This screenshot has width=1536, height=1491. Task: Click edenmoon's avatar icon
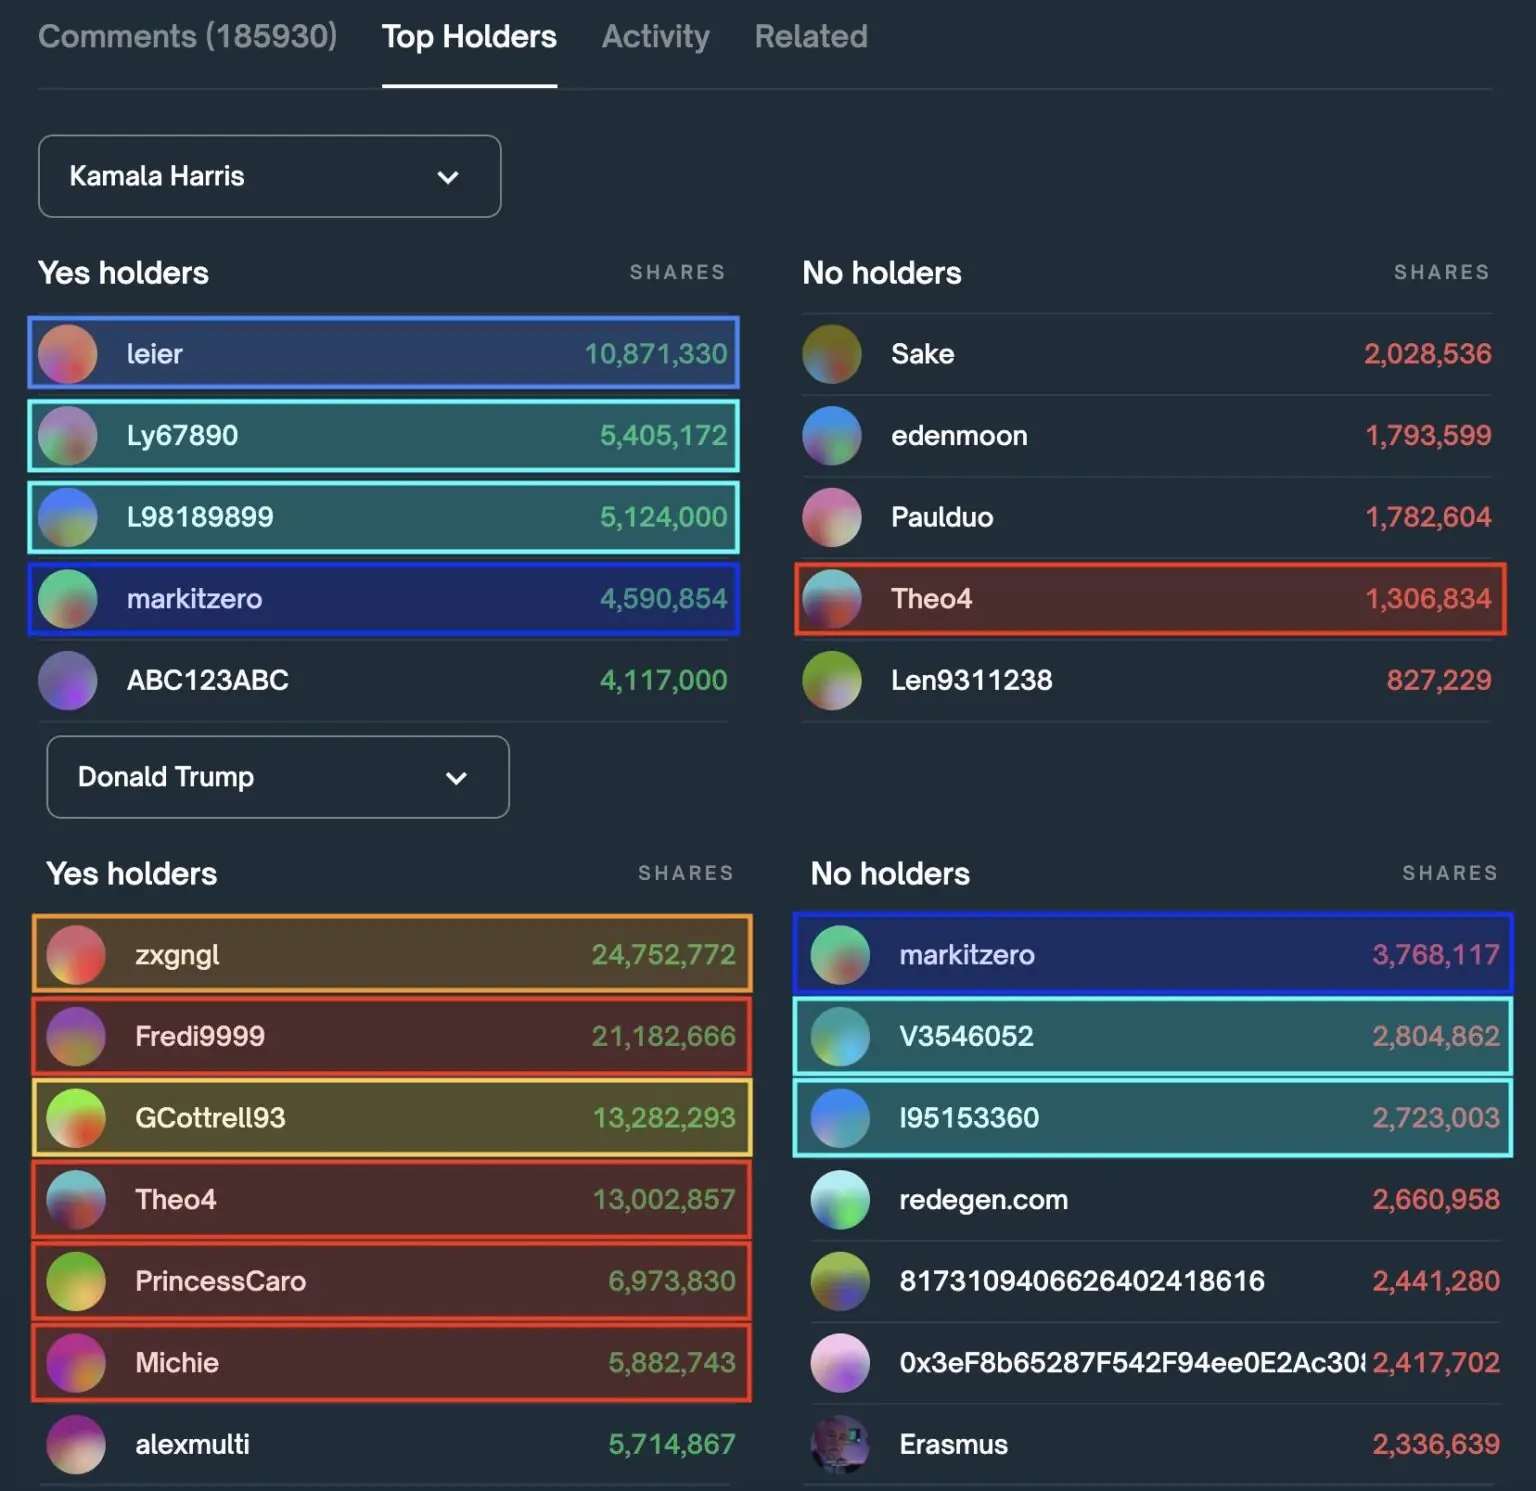[832, 436]
